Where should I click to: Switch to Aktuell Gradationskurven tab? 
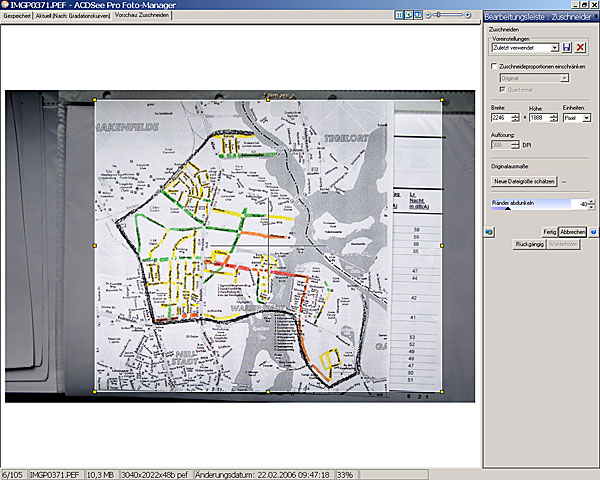(x=75, y=17)
